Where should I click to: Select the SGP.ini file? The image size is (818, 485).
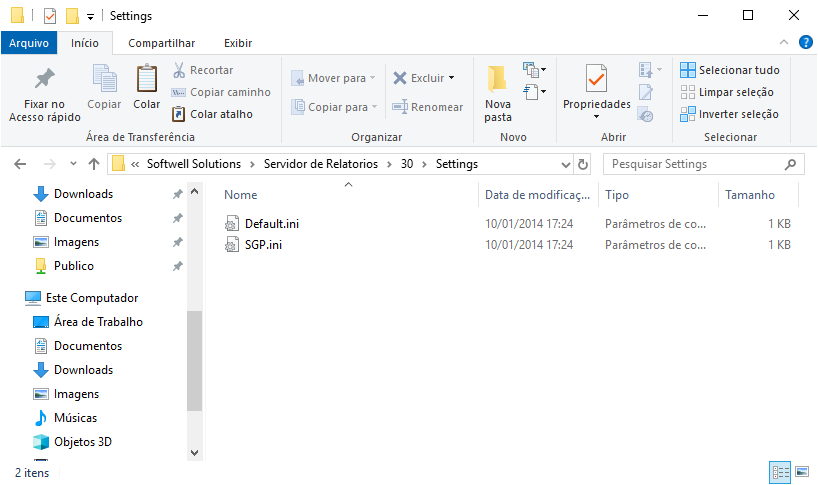[263, 244]
